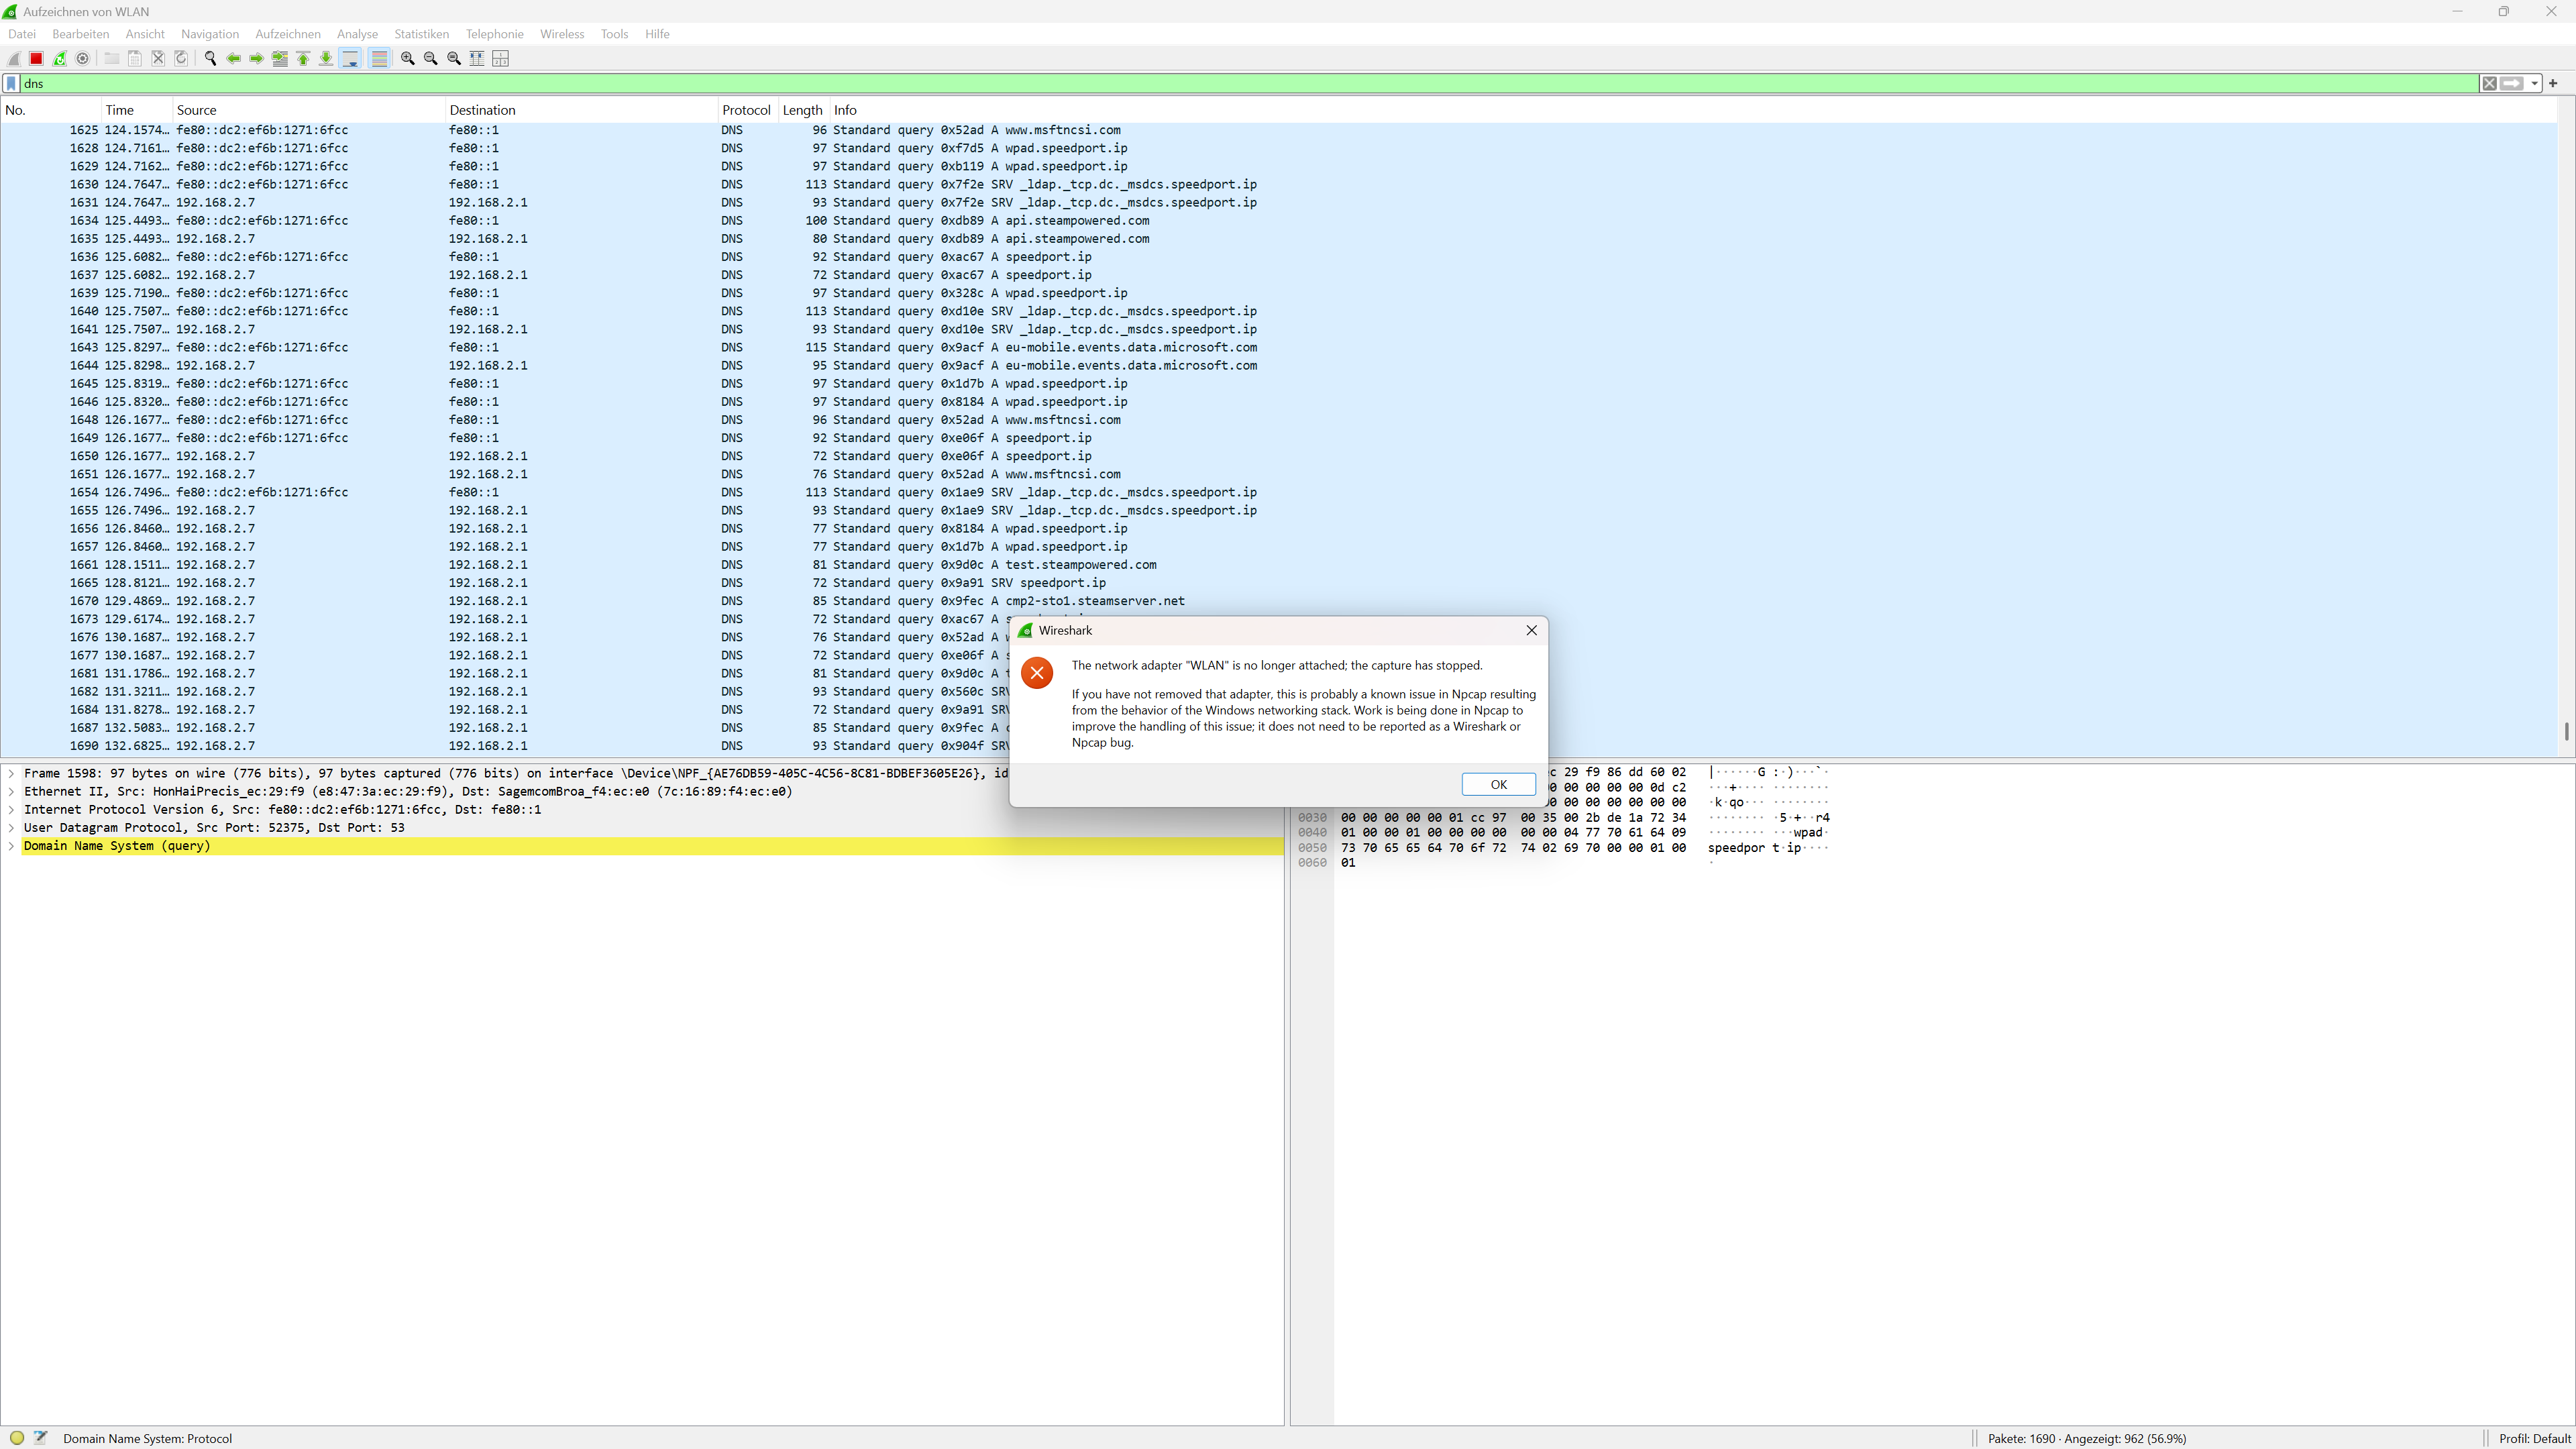Expand the Ethernet II details row
Screen dimensions: 2576x1449
(x=11, y=792)
